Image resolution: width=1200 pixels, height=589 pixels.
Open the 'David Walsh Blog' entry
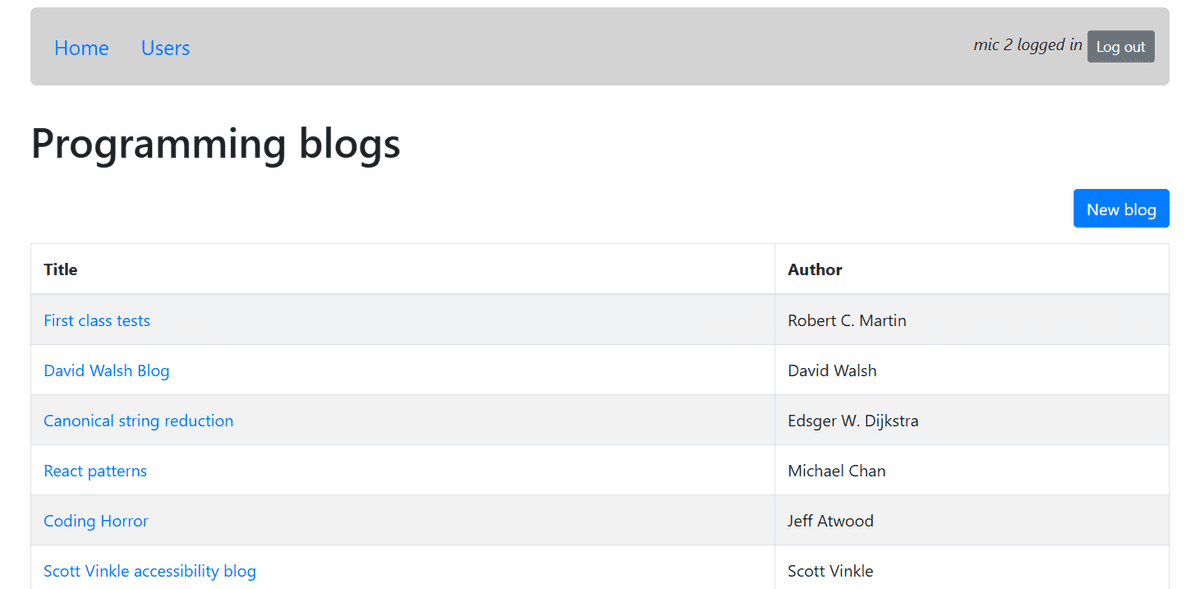[x=106, y=370]
